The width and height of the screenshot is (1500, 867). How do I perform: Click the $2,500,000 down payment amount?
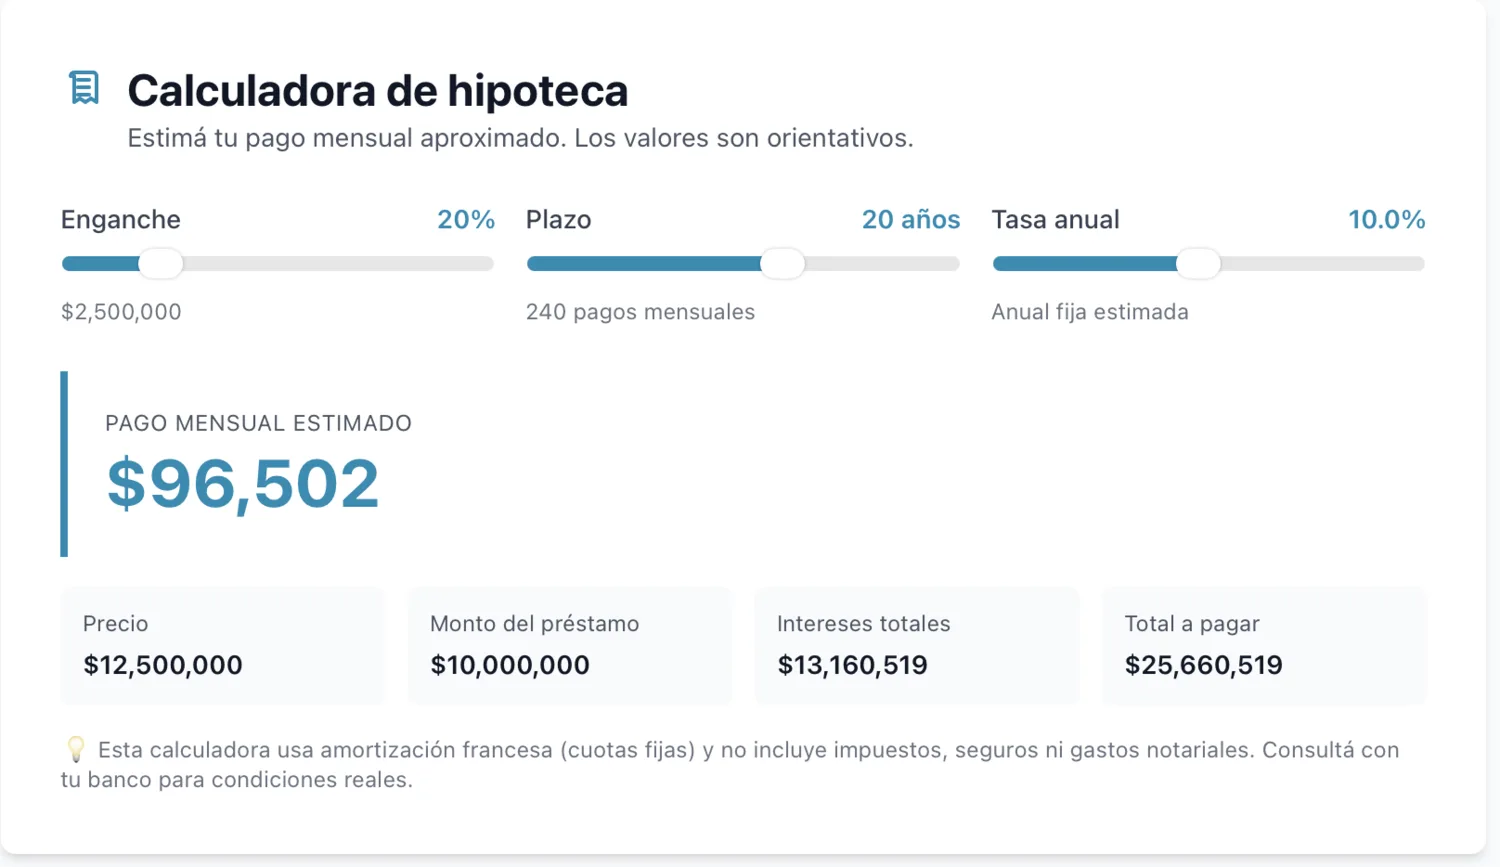[121, 312]
